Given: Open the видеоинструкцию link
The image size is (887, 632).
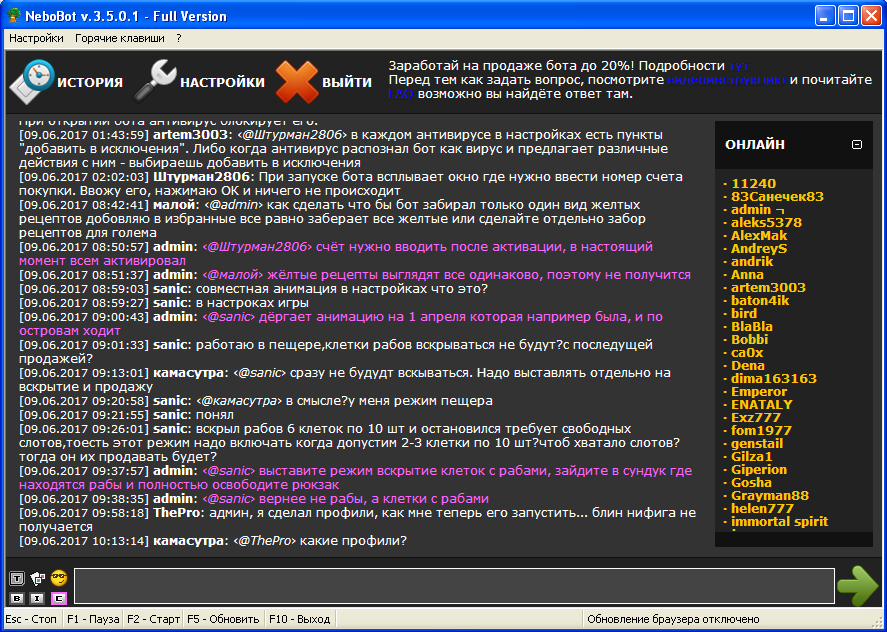Looking at the screenshot, I should coord(728,79).
